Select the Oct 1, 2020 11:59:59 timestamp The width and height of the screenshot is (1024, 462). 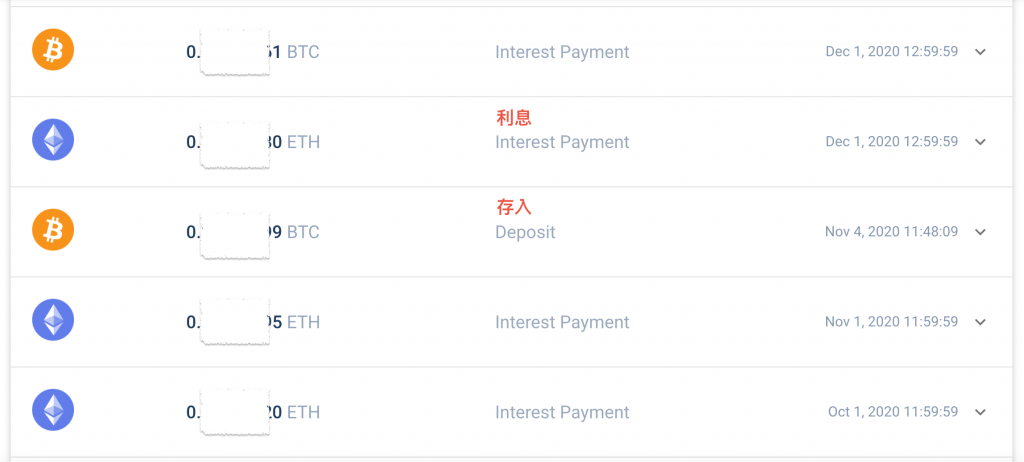pyautogui.click(x=893, y=412)
